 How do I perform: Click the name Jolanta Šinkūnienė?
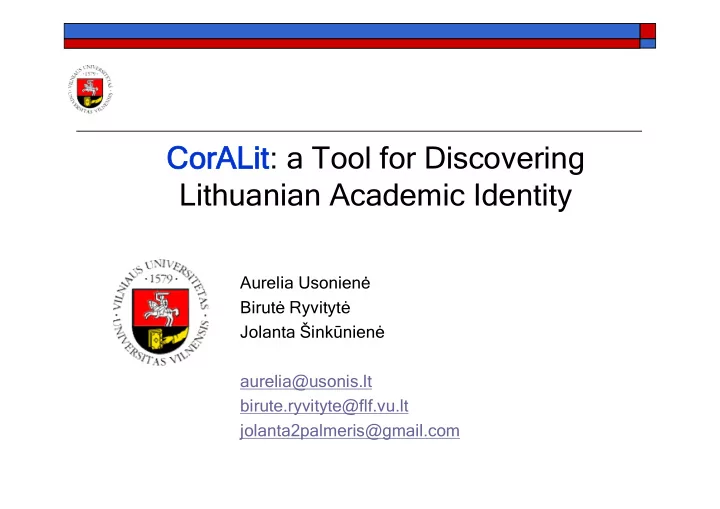(312, 332)
